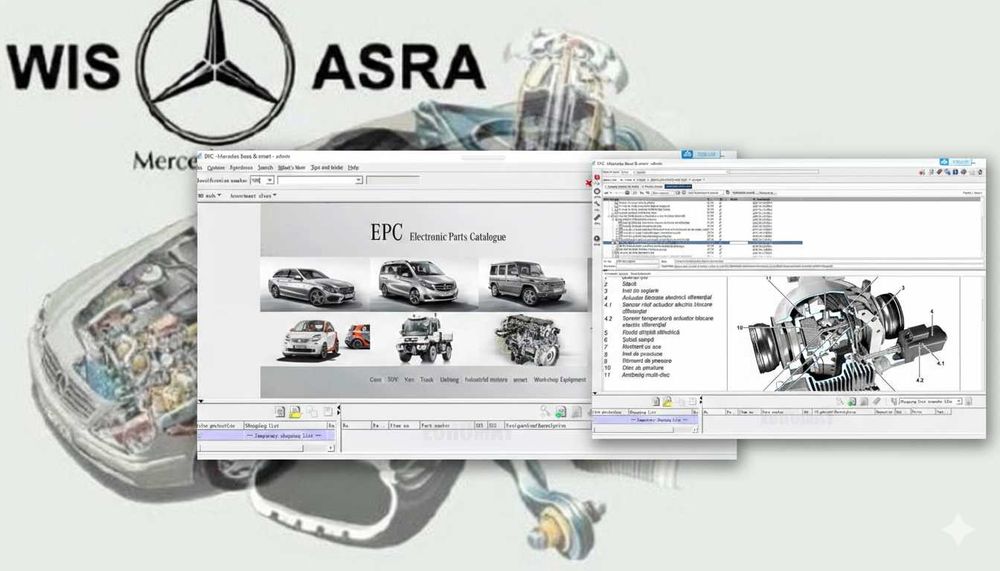
Task: Open the Search menu in left EPC window
Action: pos(265,168)
